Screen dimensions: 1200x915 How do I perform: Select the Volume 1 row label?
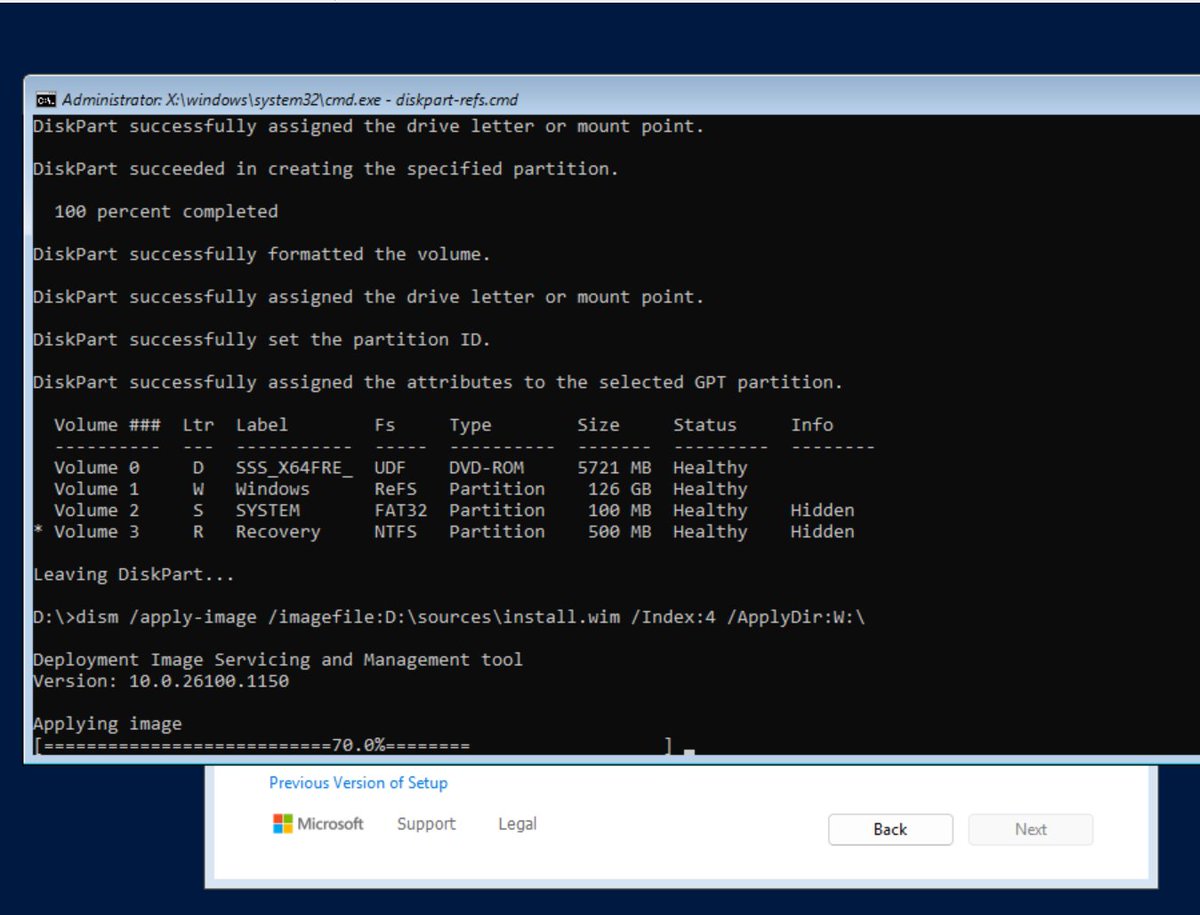pos(97,489)
